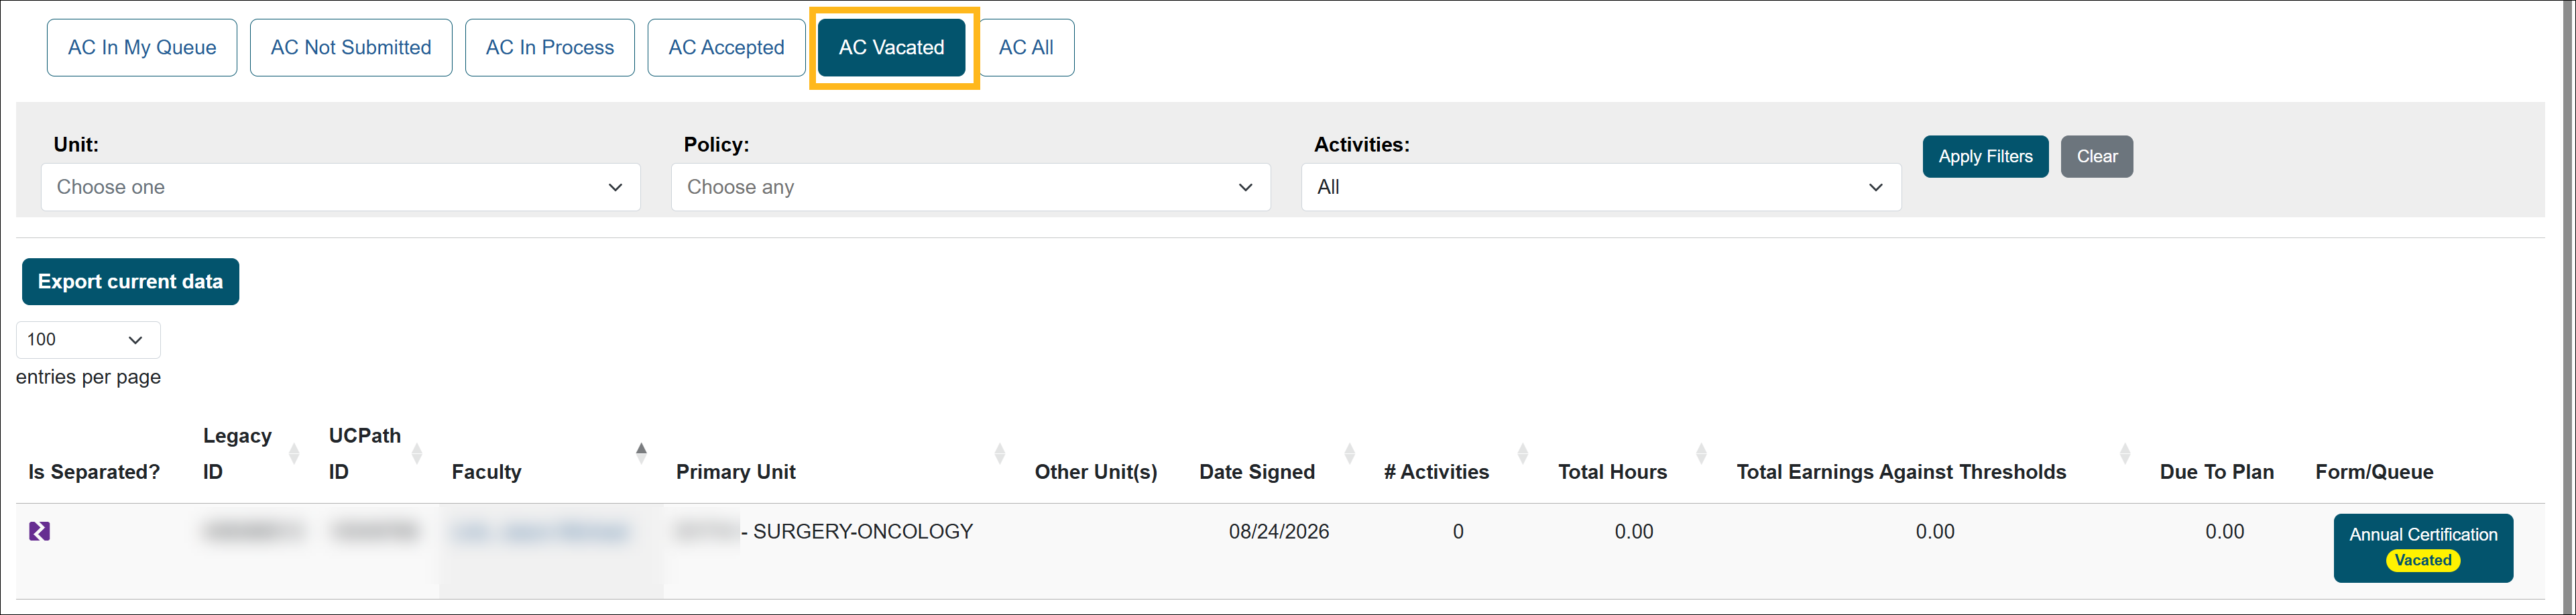Sort by Total Earnings Against Thresholds arrows

2125,454
